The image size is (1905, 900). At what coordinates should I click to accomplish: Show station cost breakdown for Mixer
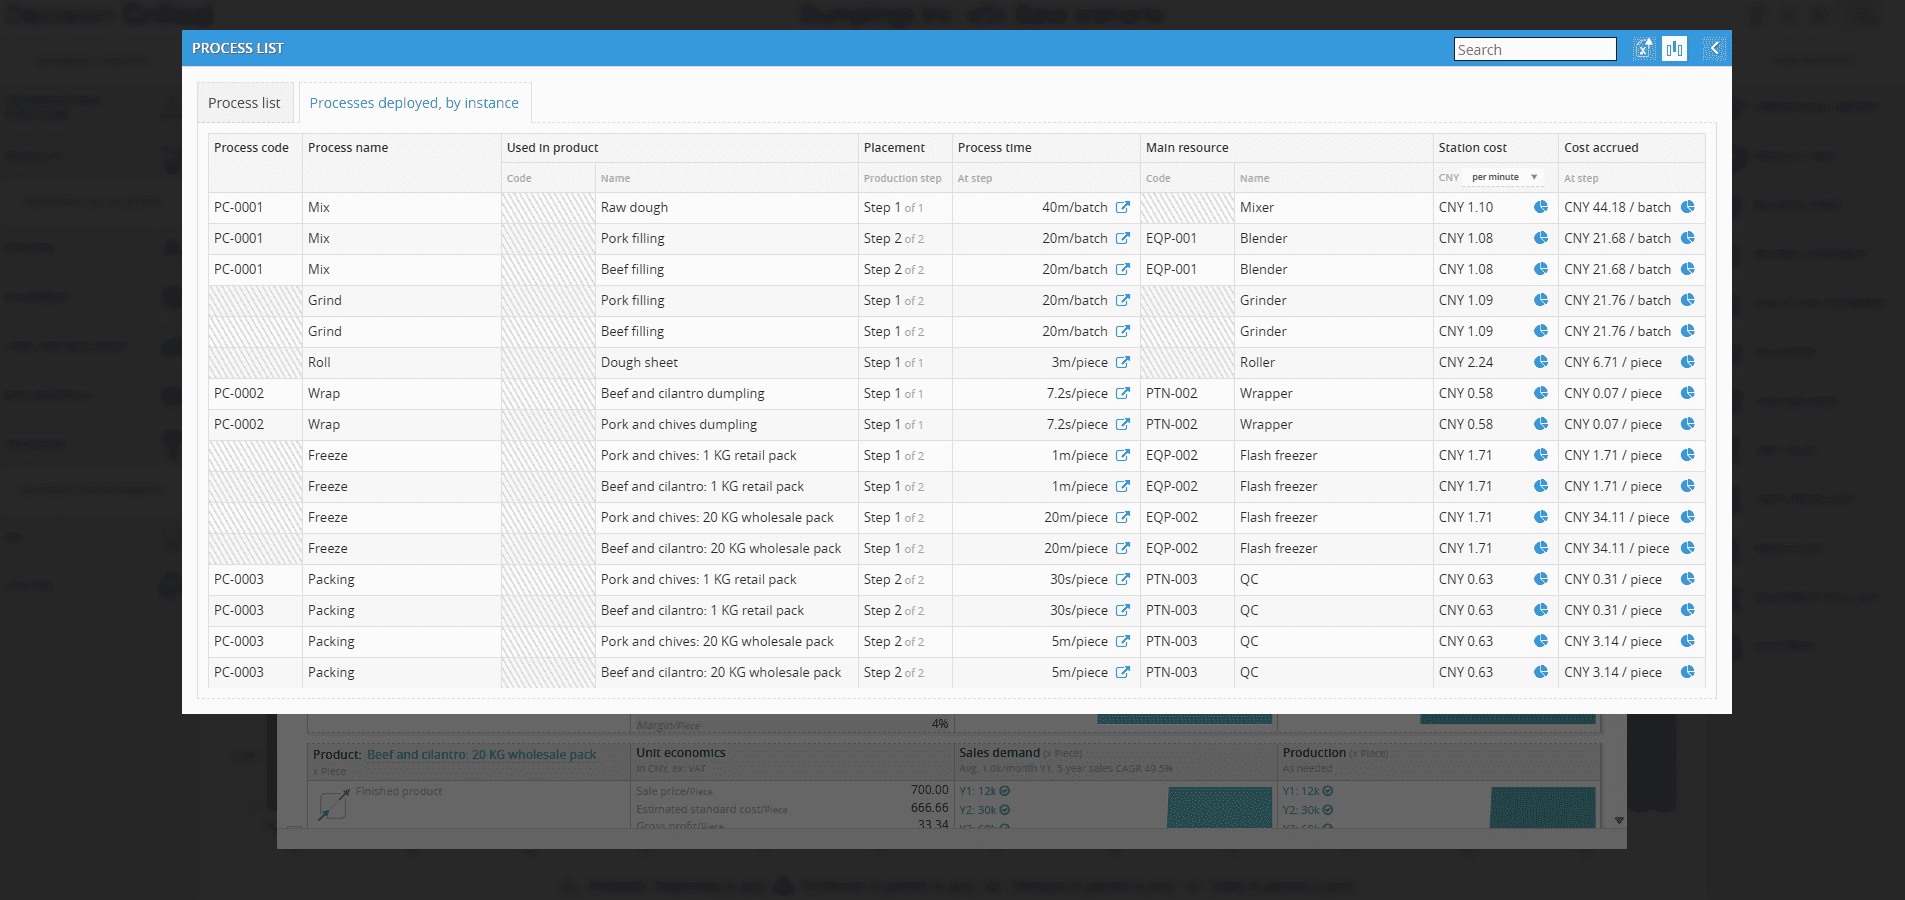click(x=1541, y=207)
